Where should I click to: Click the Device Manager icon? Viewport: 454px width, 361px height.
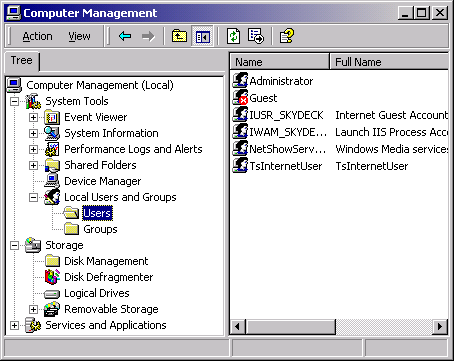coord(52,181)
